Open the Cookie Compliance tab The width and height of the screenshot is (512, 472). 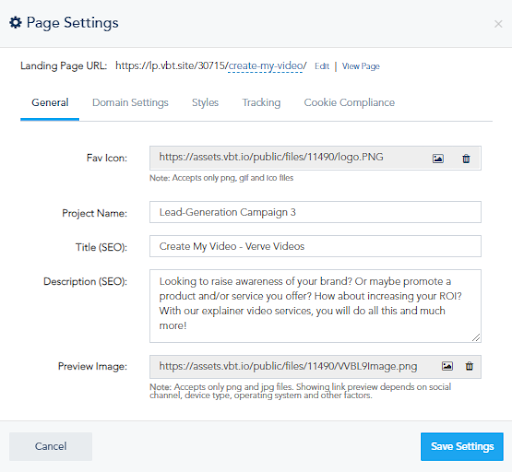click(x=349, y=102)
